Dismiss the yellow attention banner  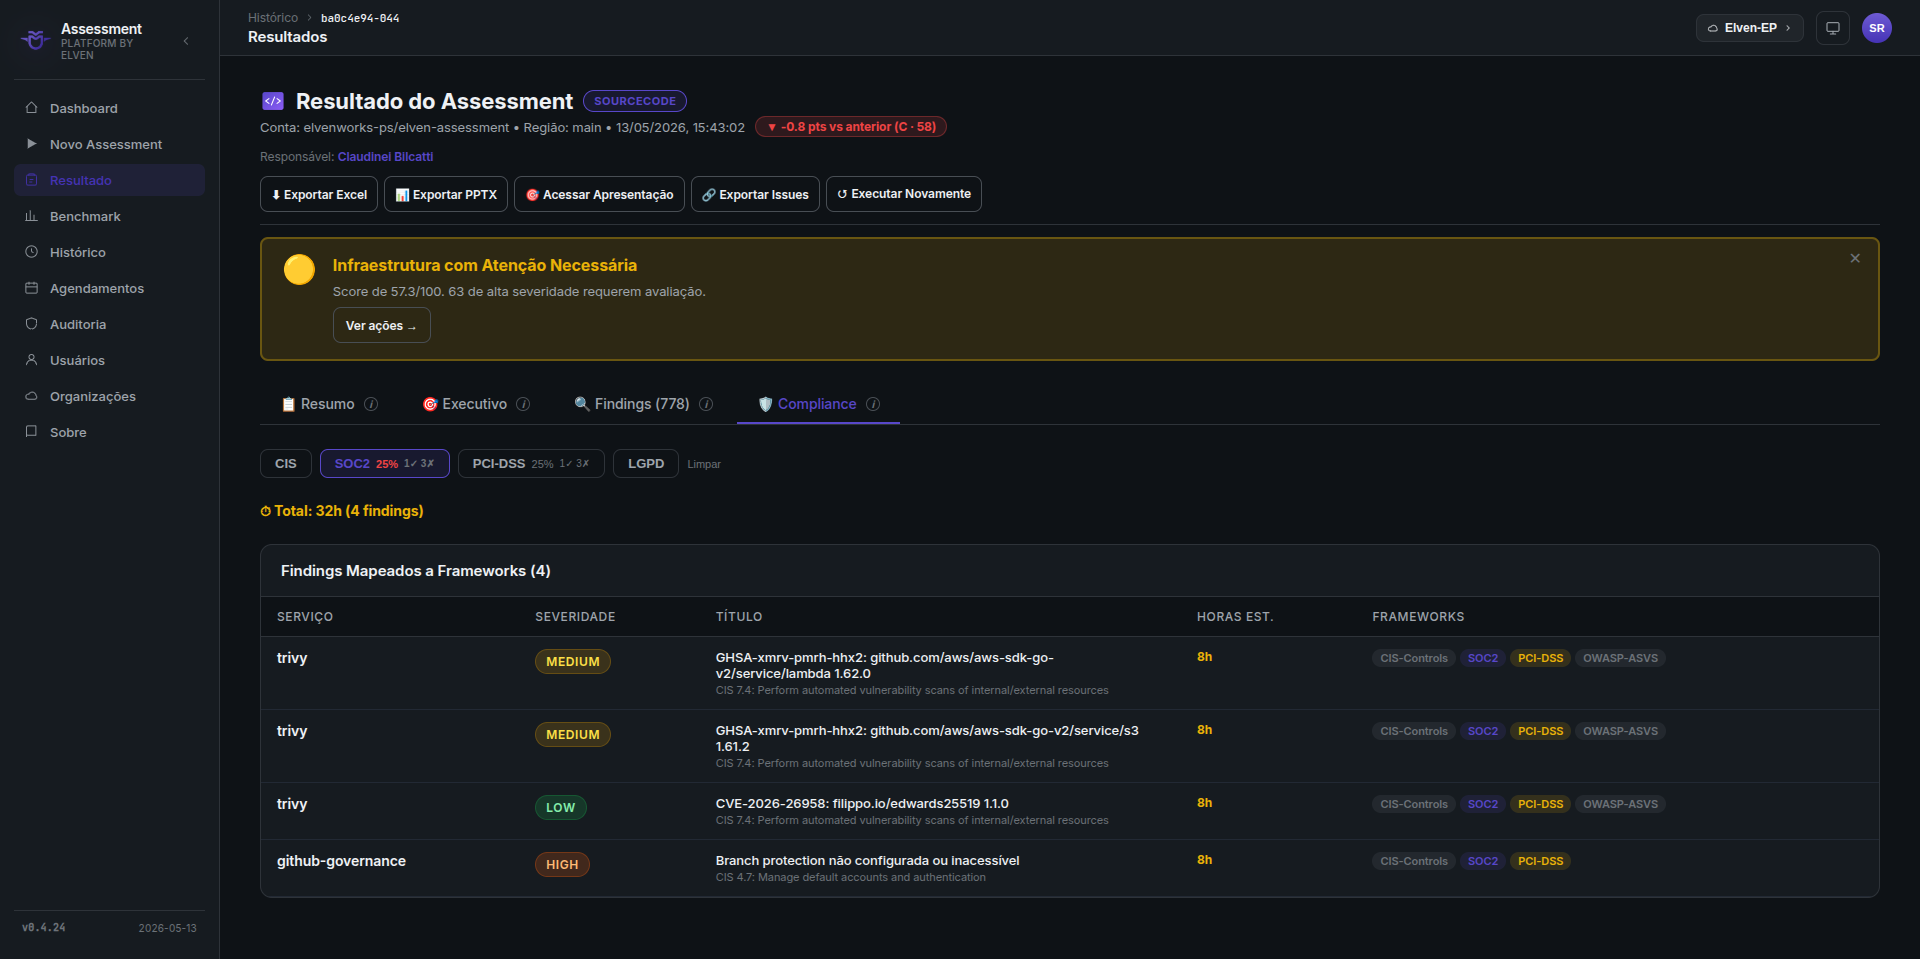tap(1855, 258)
